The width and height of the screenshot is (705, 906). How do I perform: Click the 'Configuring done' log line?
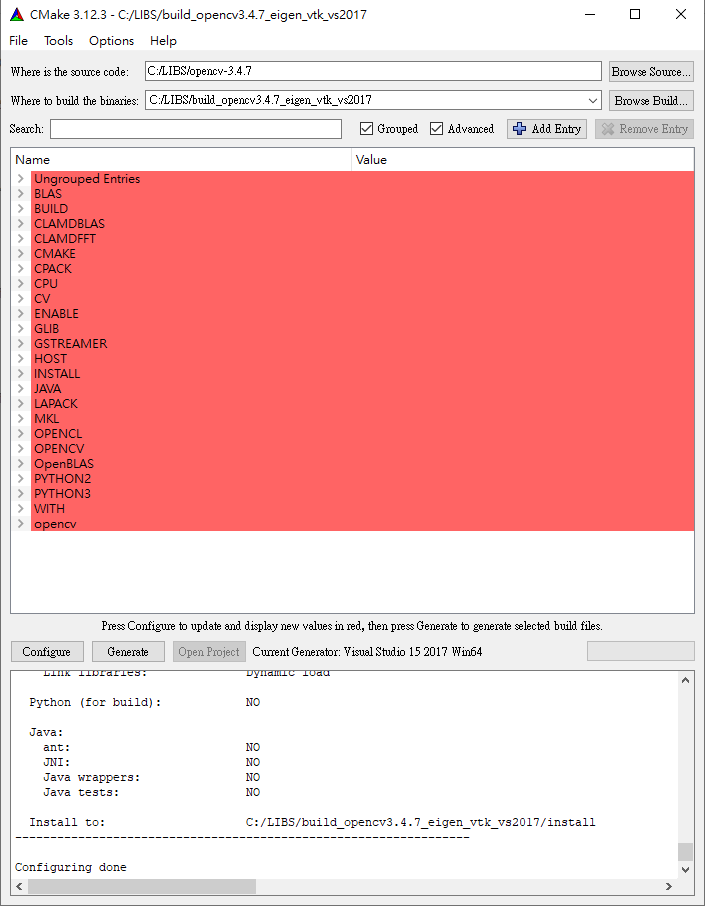pos(70,867)
